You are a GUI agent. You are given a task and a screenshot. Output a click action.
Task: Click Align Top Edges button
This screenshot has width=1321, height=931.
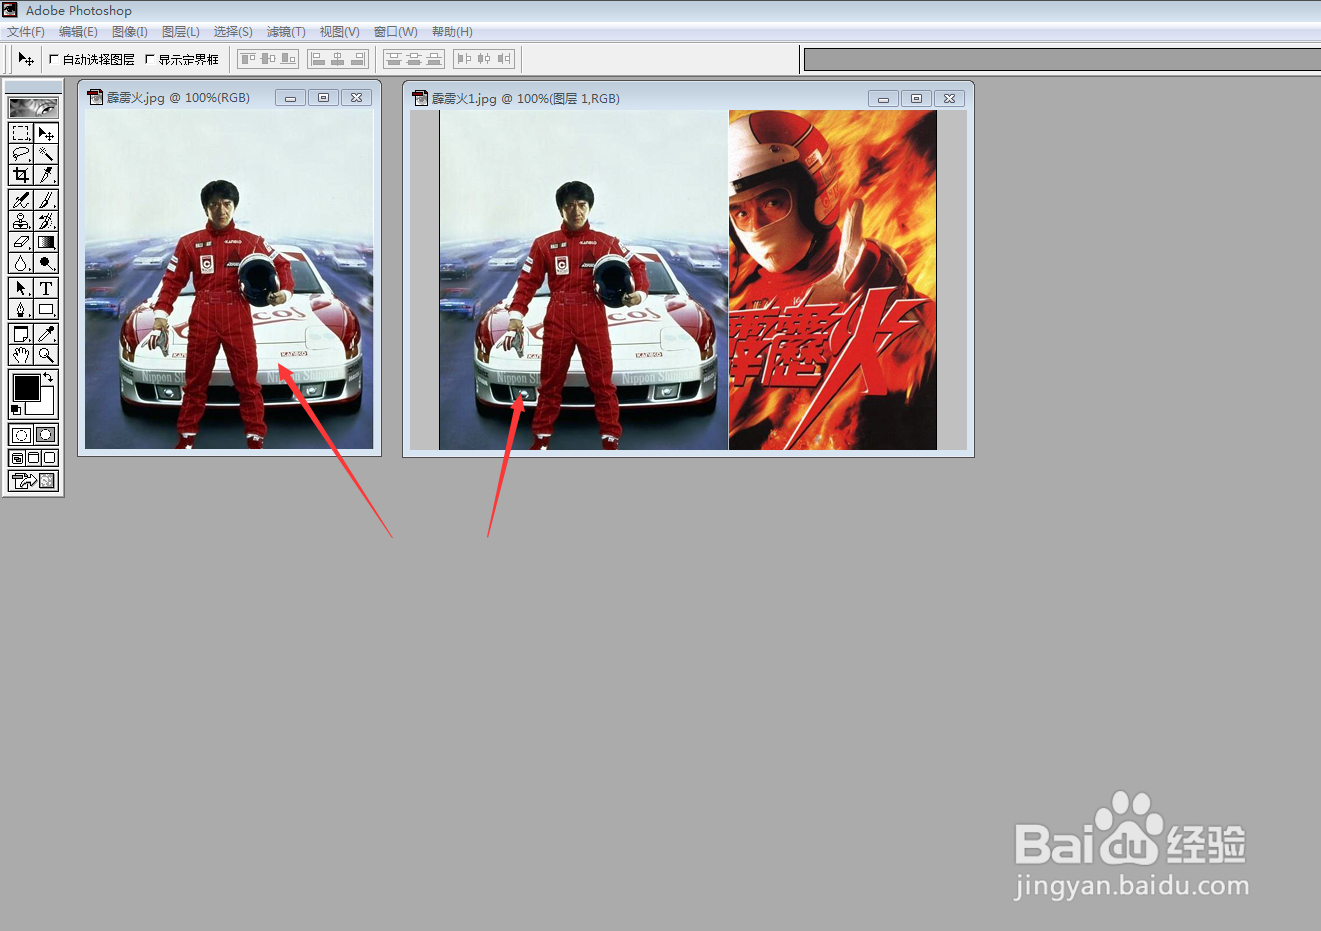click(249, 59)
